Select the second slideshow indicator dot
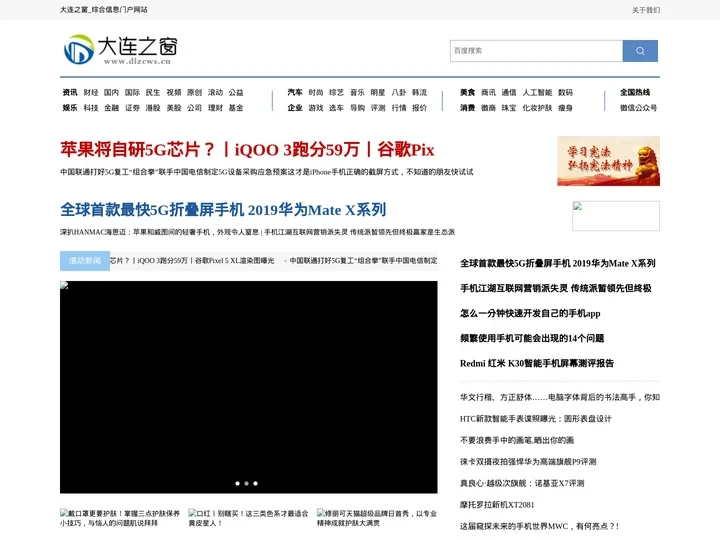 pos(247,484)
